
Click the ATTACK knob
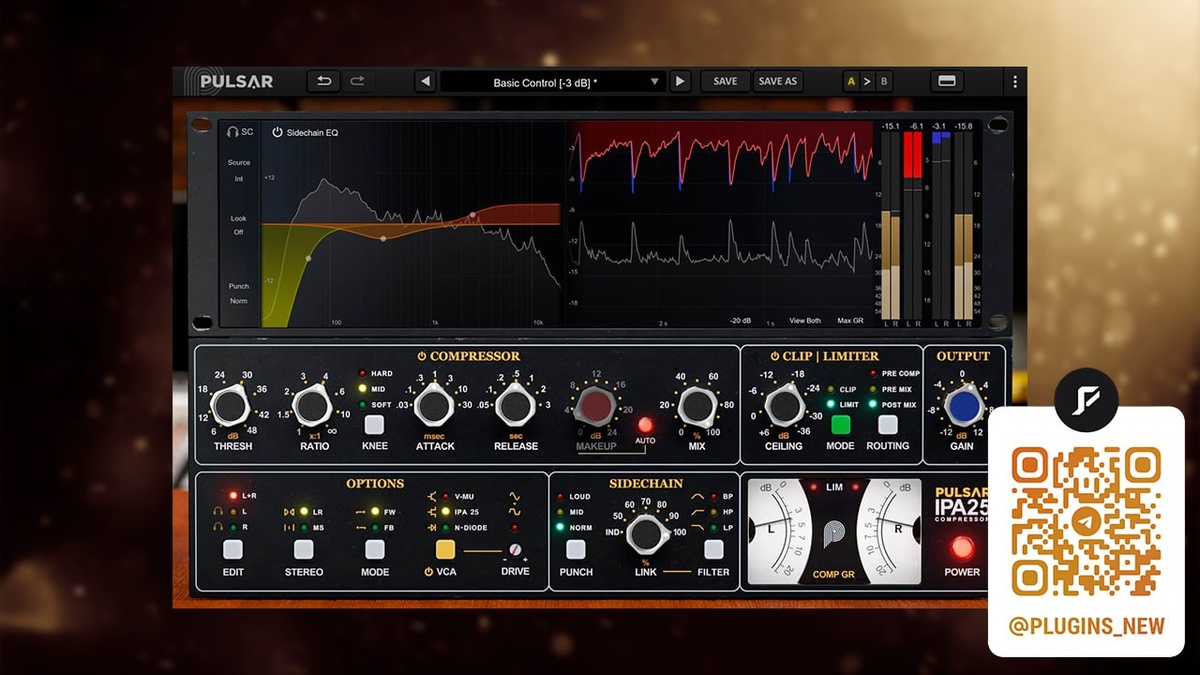(x=432, y=406)
